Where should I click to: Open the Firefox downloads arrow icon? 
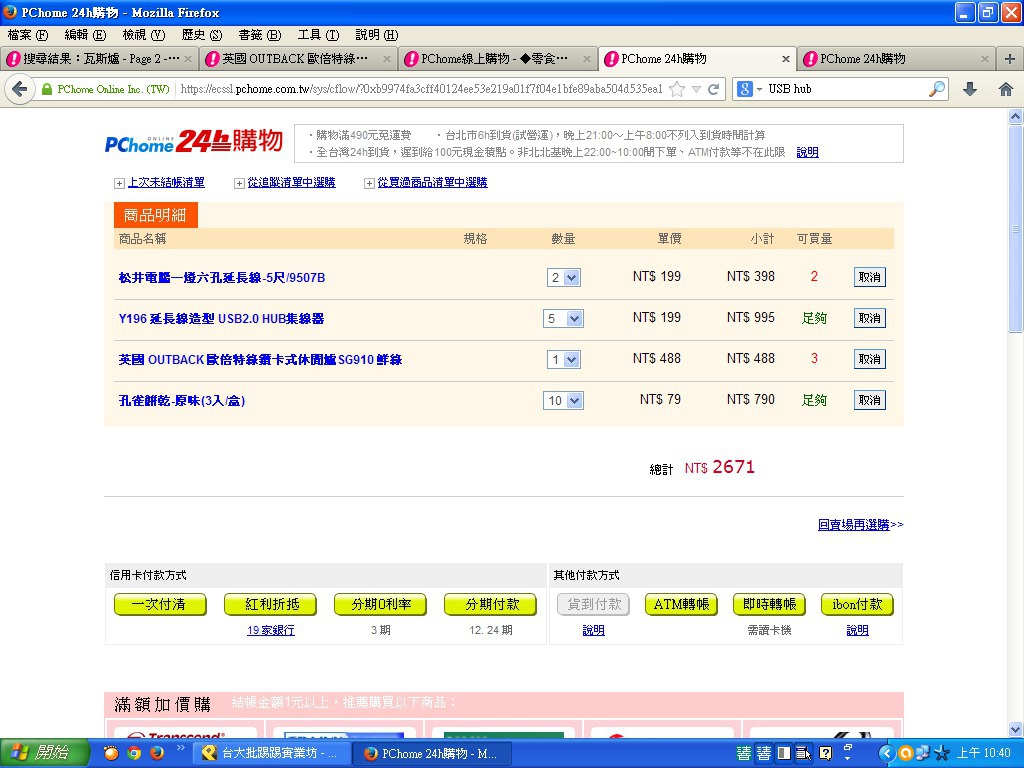[969, 89]
